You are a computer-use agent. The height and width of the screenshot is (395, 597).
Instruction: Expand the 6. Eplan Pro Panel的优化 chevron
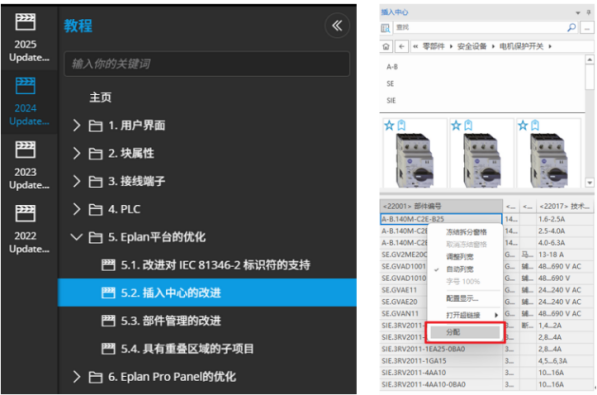coord(77,377)
